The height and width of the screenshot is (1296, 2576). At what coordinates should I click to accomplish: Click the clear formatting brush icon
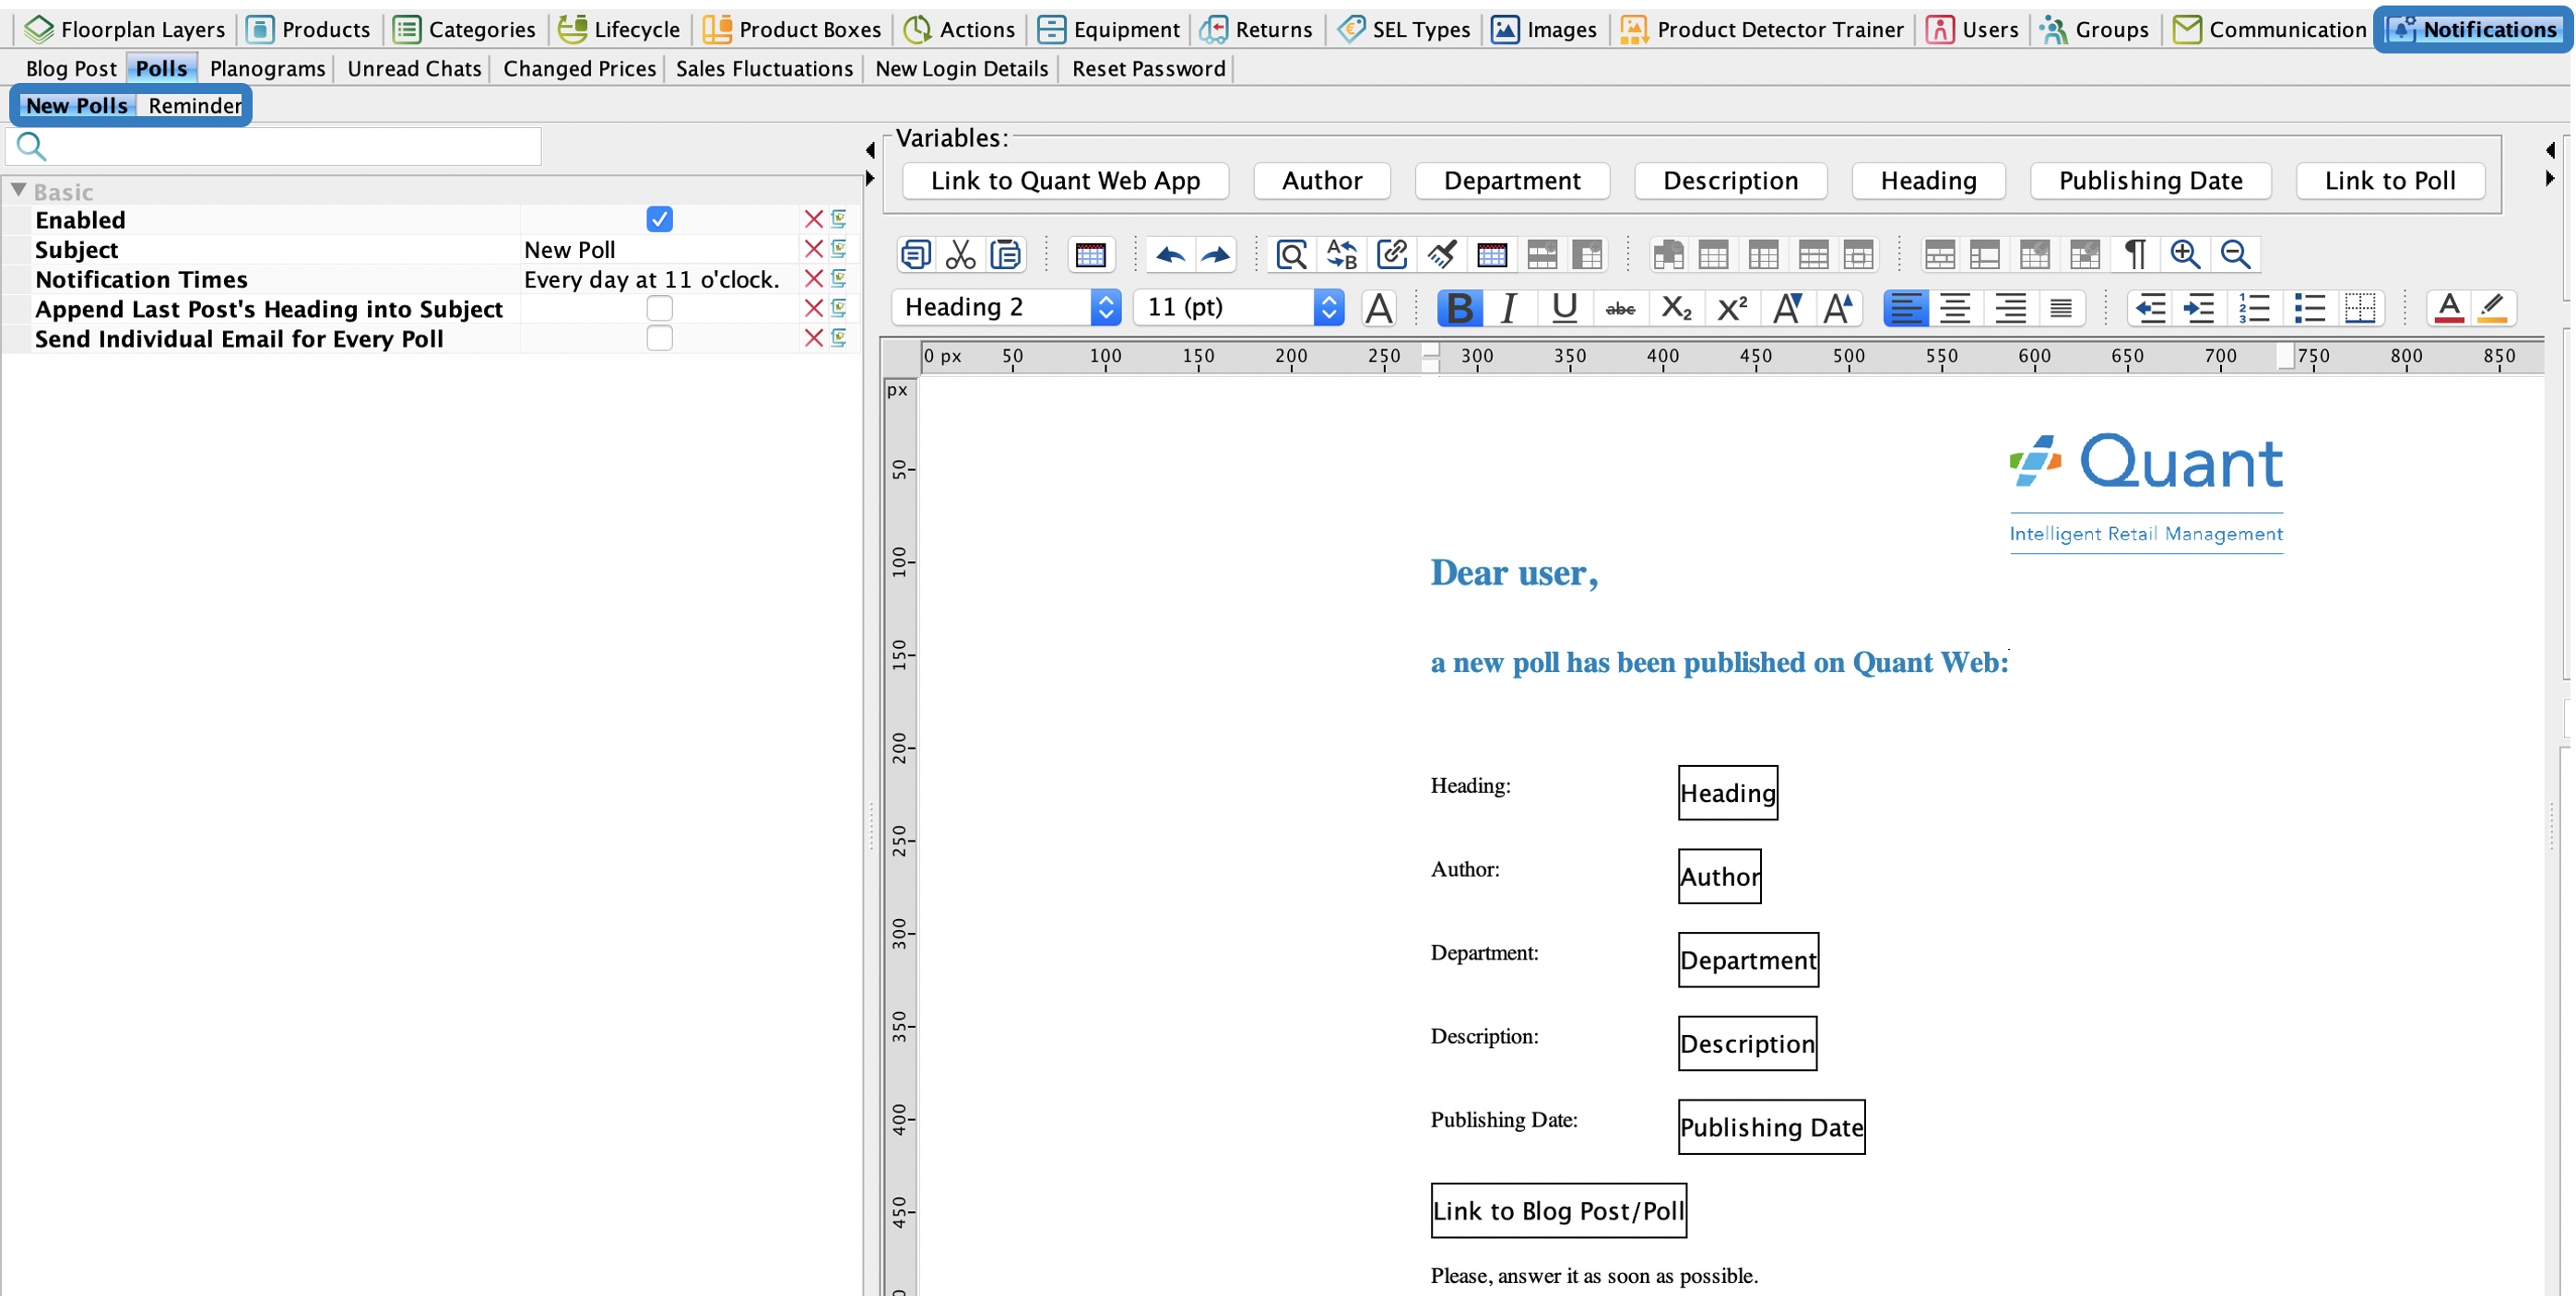point(1441,254)
